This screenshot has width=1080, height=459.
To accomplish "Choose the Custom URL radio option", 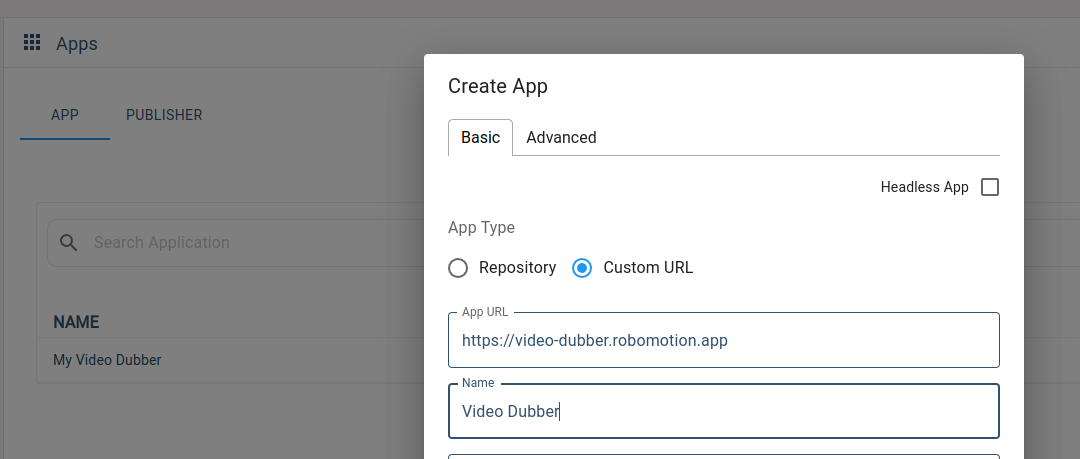I will [582, 267].
